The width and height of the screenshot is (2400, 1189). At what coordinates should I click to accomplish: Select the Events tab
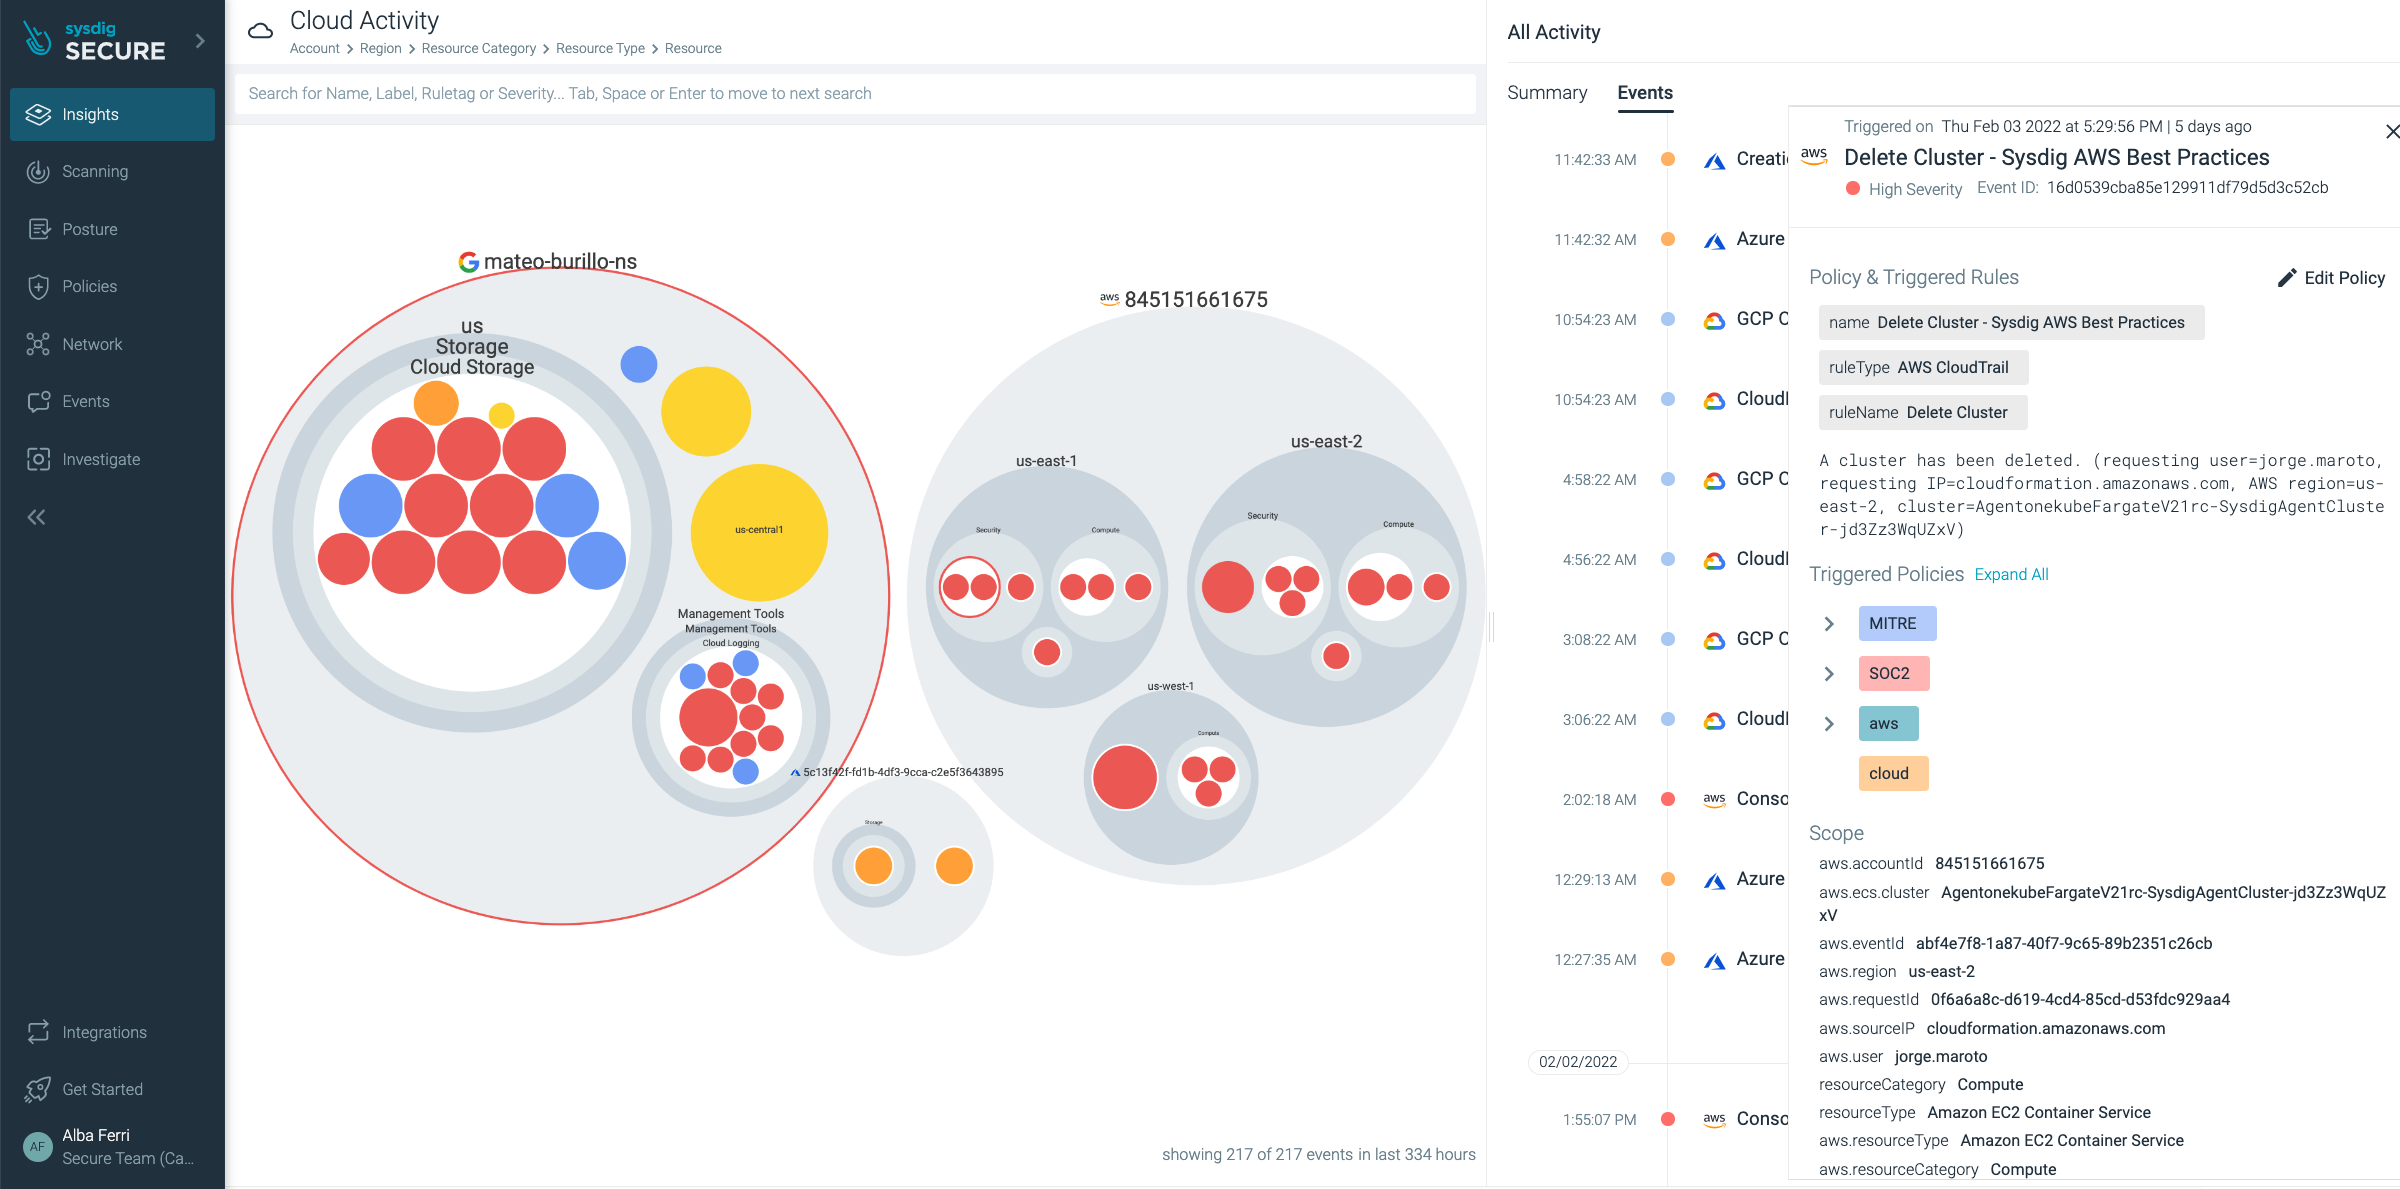(1644, 93)
